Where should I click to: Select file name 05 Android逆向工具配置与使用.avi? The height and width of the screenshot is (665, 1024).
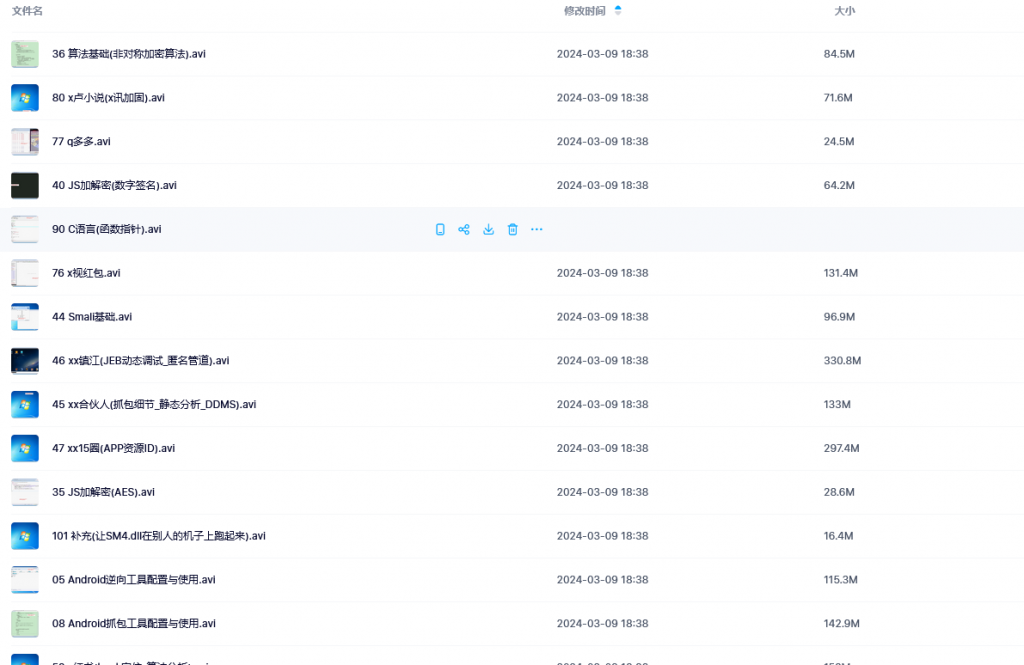134,579
